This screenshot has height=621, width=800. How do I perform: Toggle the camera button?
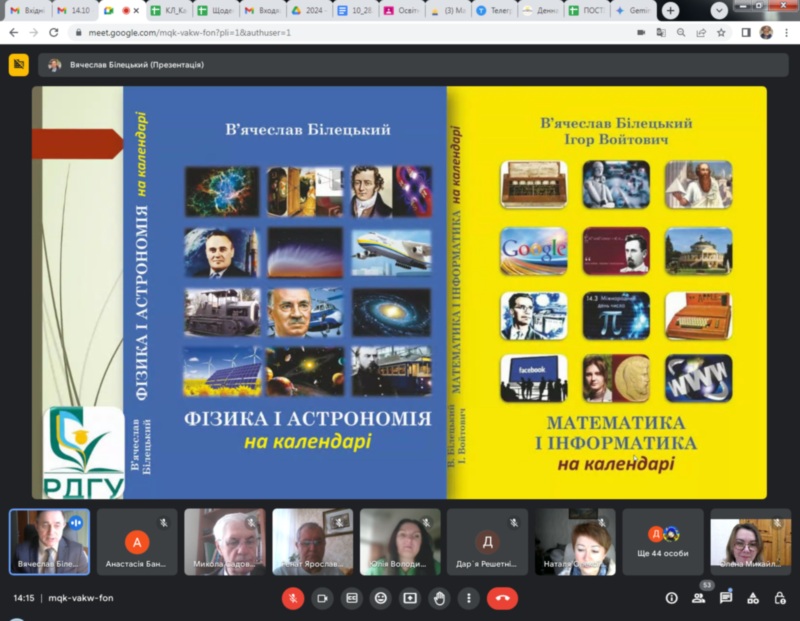coord(322,598)
